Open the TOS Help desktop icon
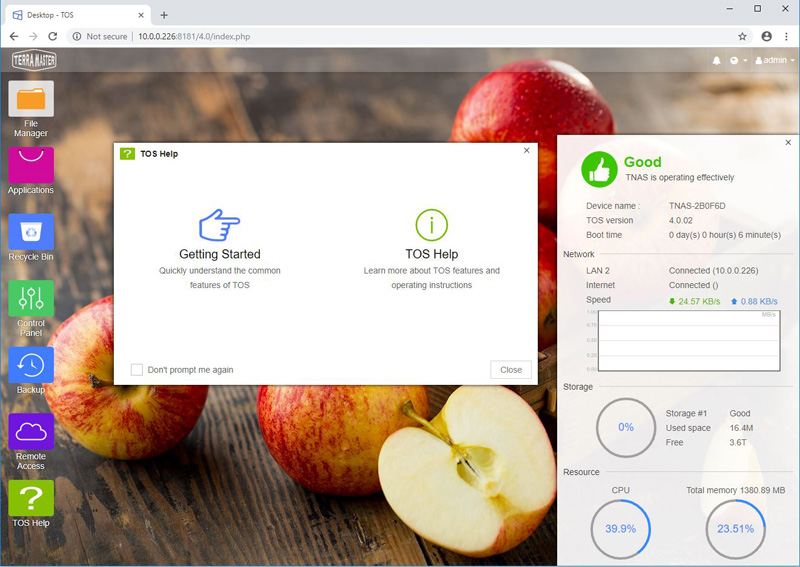 pyautogui.click(x=31, y=498)
